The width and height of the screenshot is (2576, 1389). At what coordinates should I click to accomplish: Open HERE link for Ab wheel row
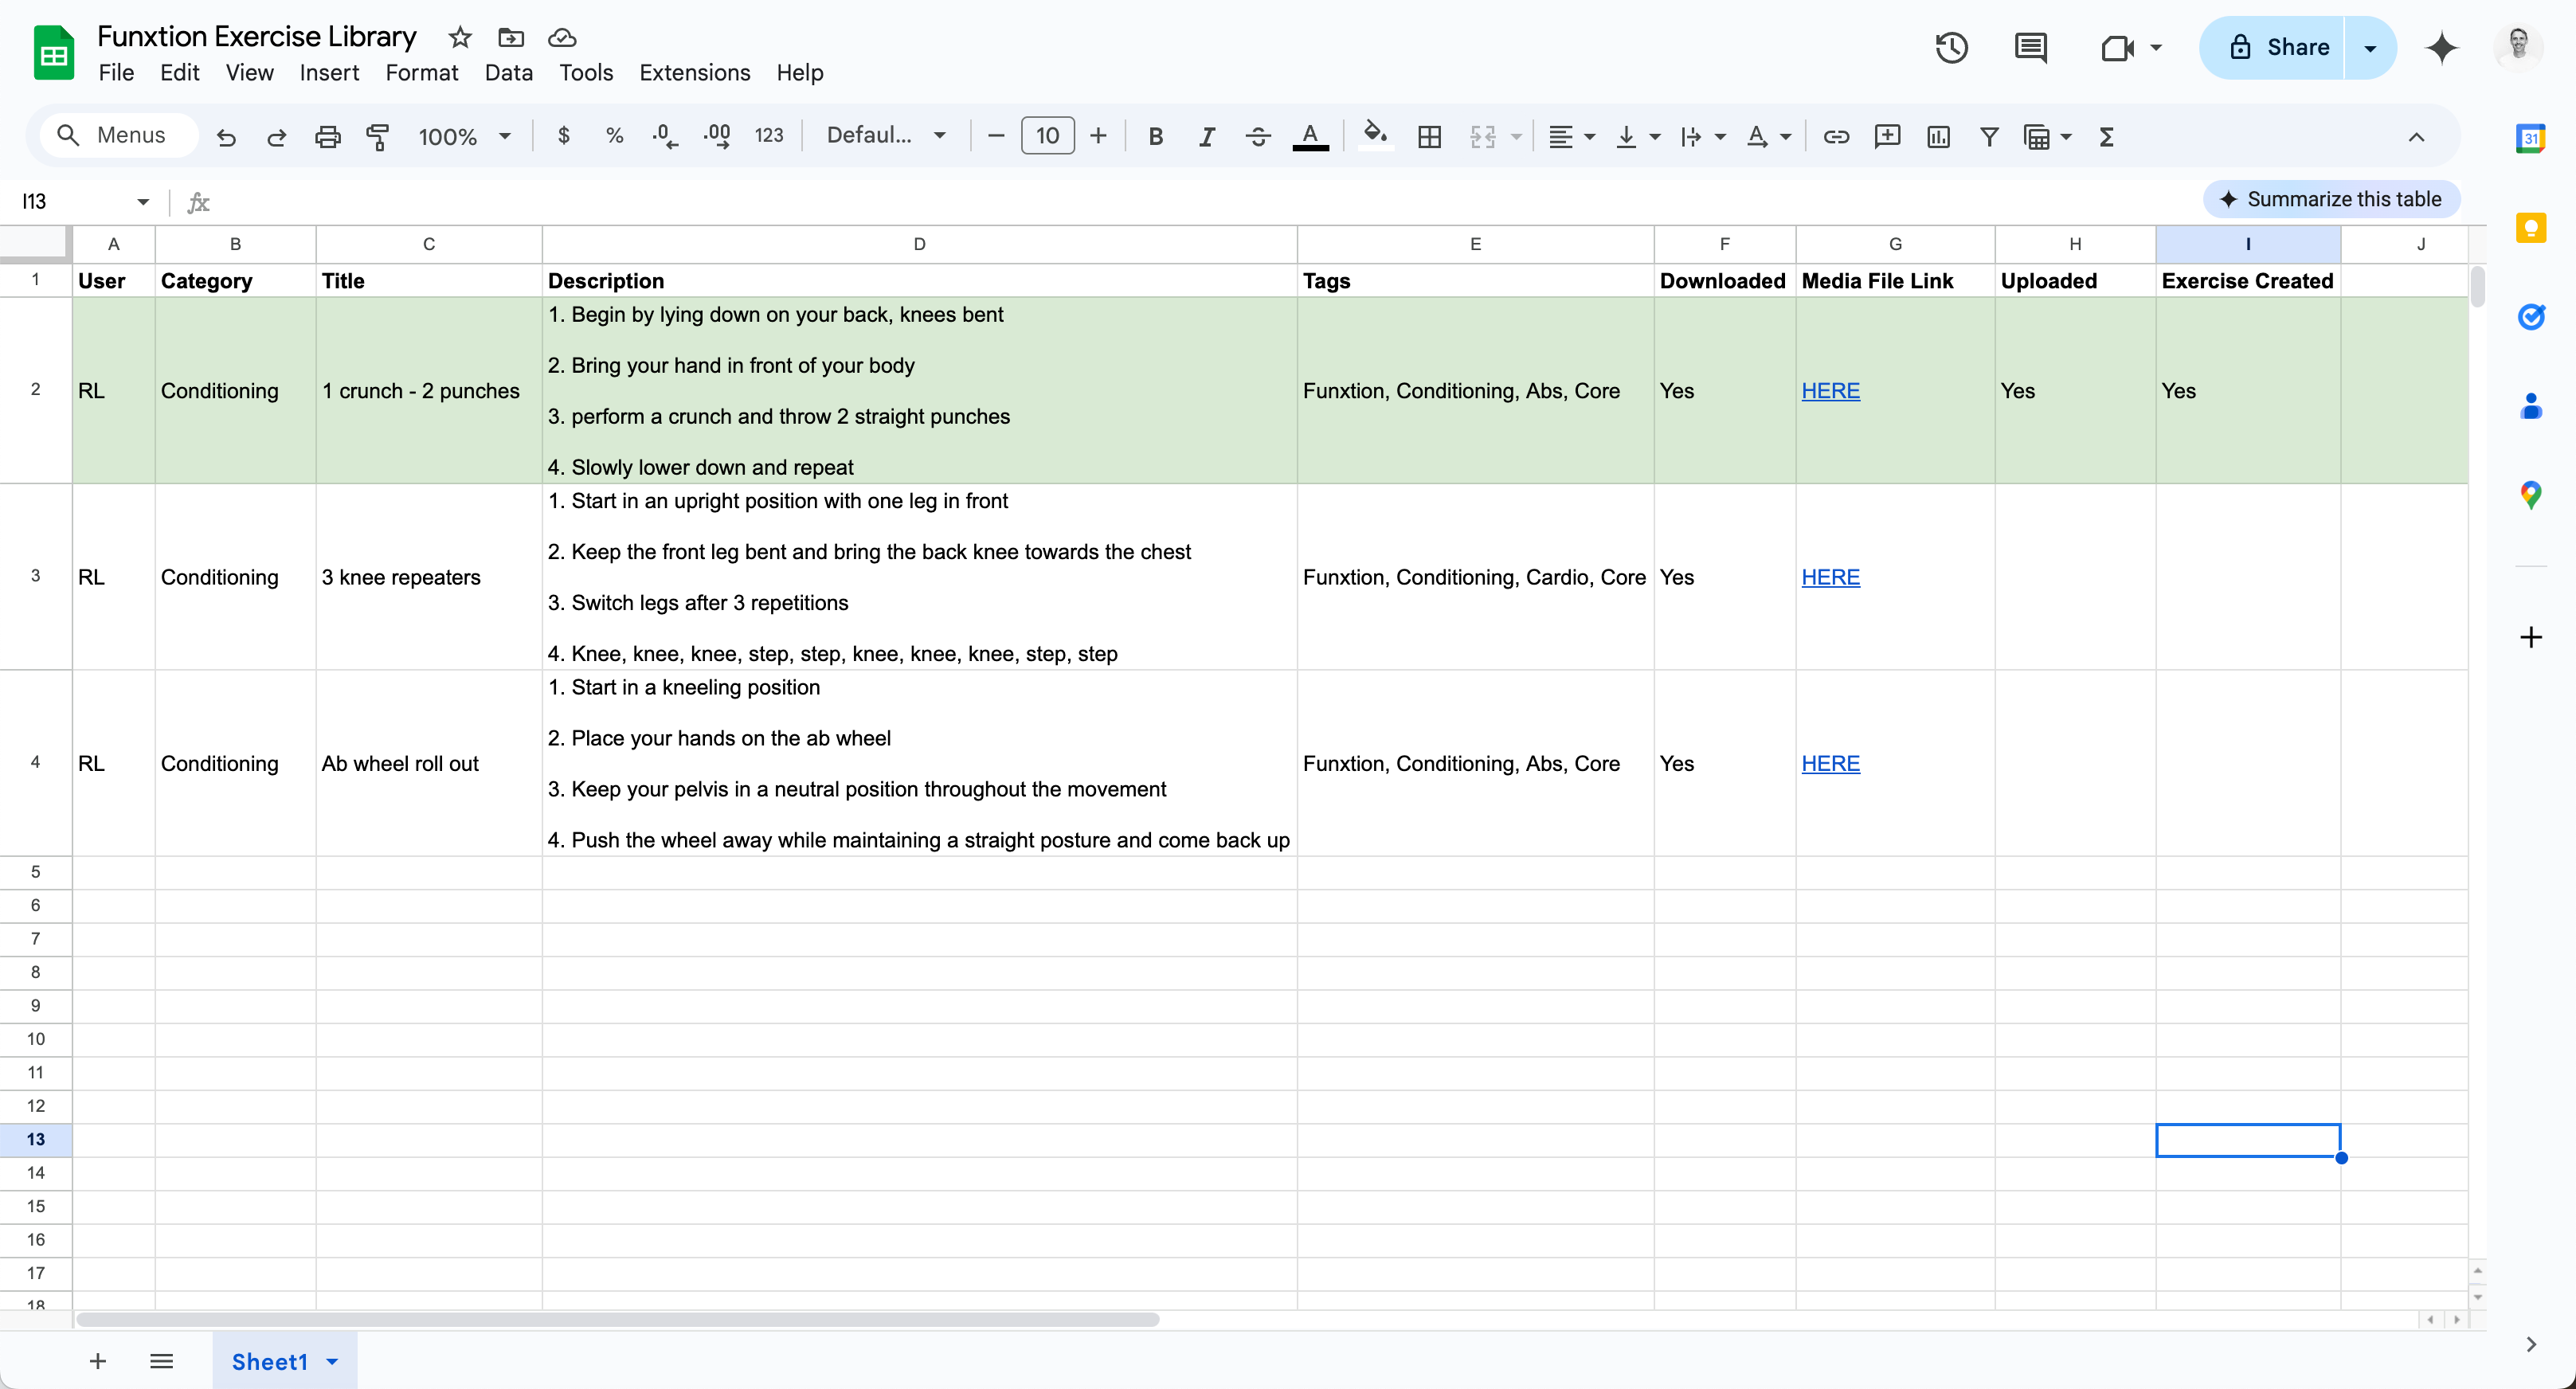[1830, 763]
